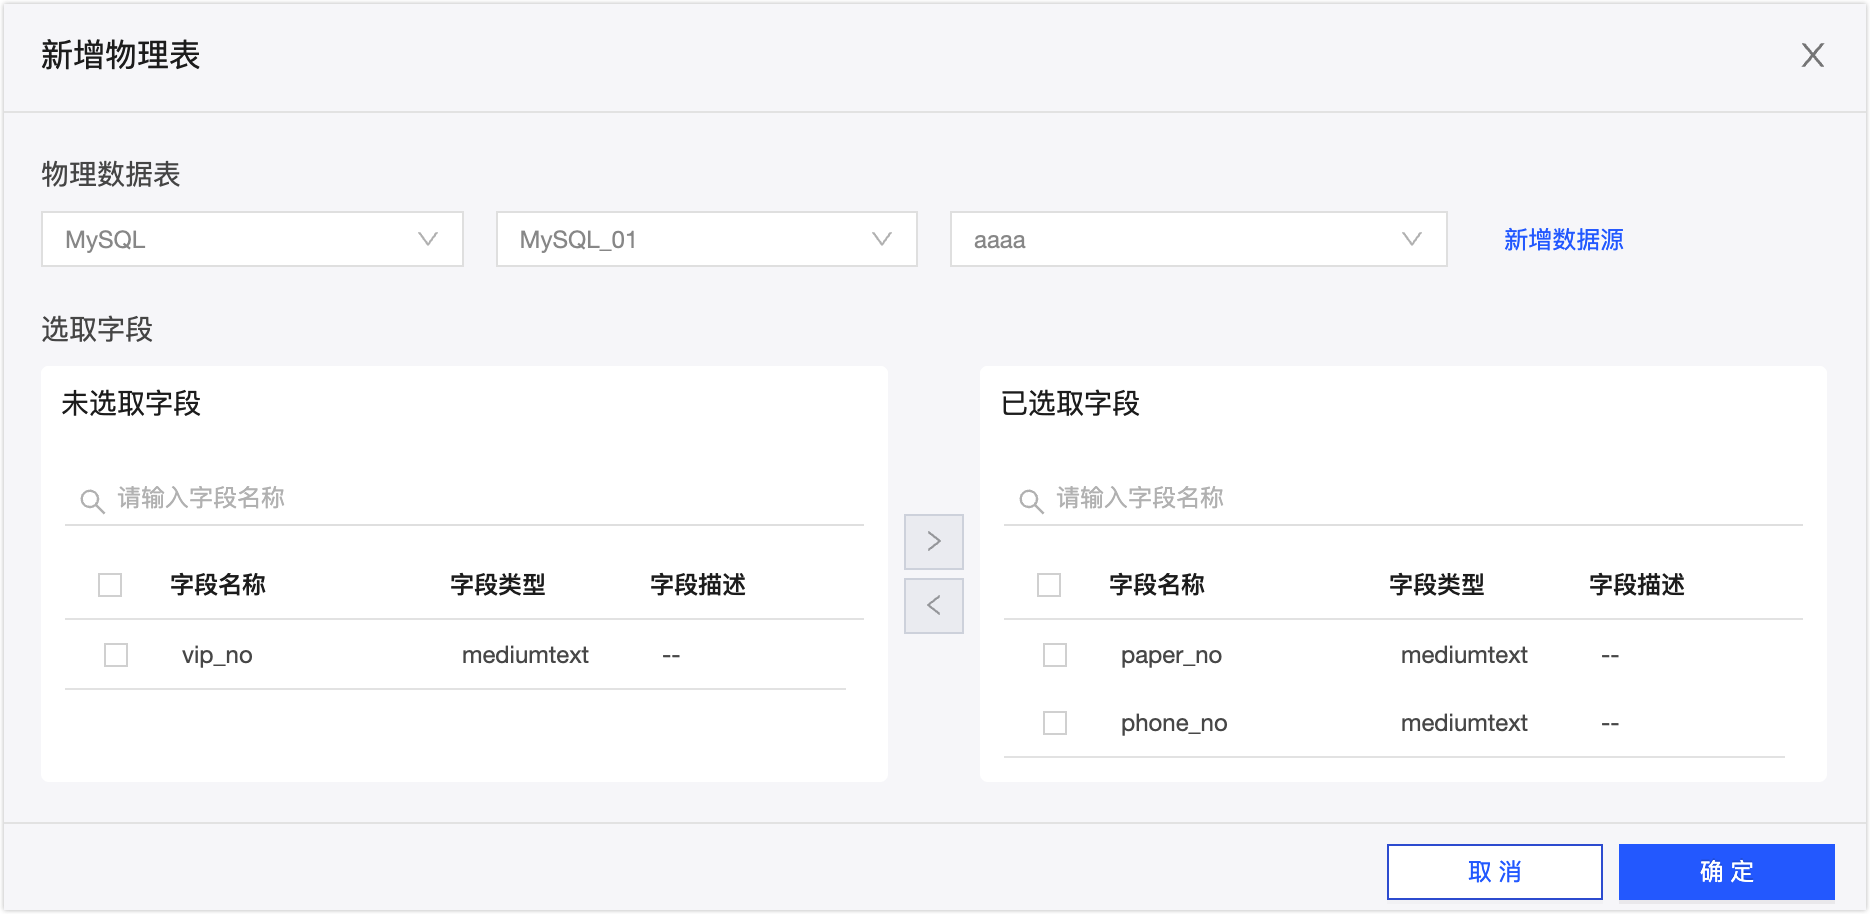This screenshot has width=1870, height=914.
Task: Click mediumtext type in vip_no row
Action: [525, 655]
